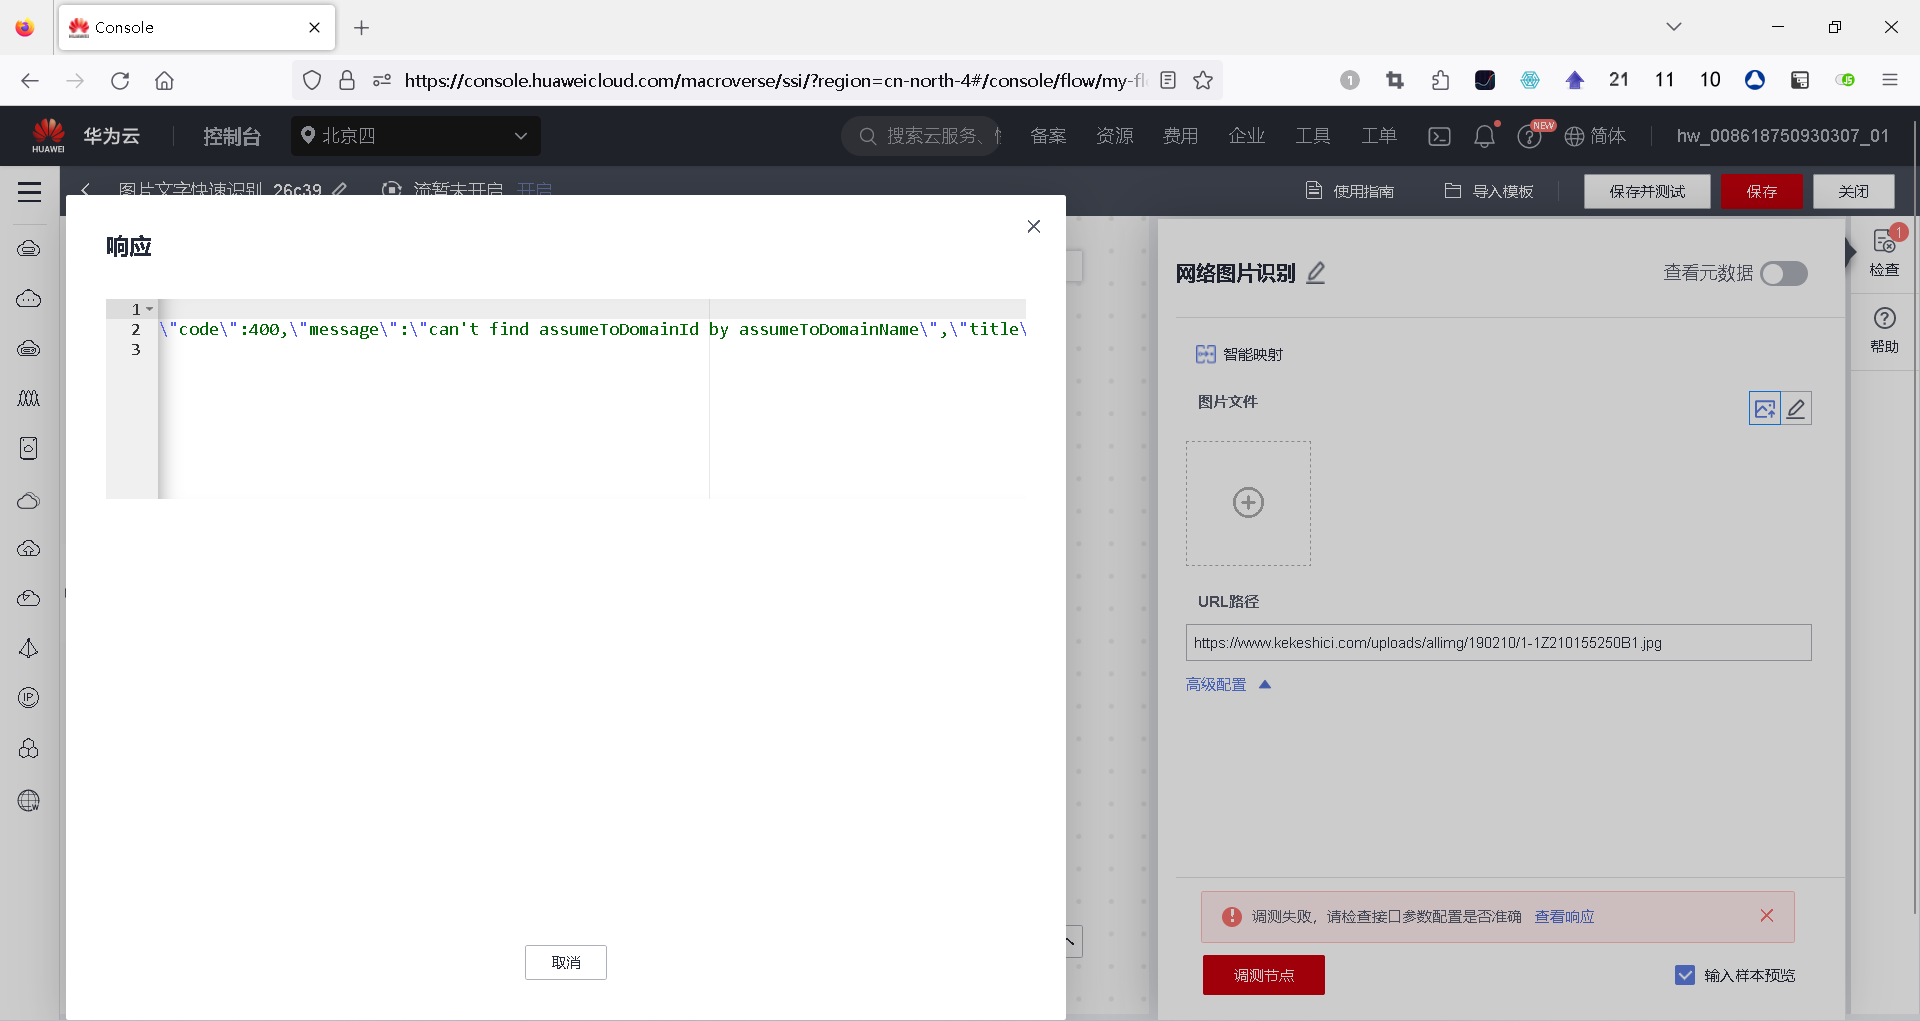Open the hamburger service list menu

(30, 192)
